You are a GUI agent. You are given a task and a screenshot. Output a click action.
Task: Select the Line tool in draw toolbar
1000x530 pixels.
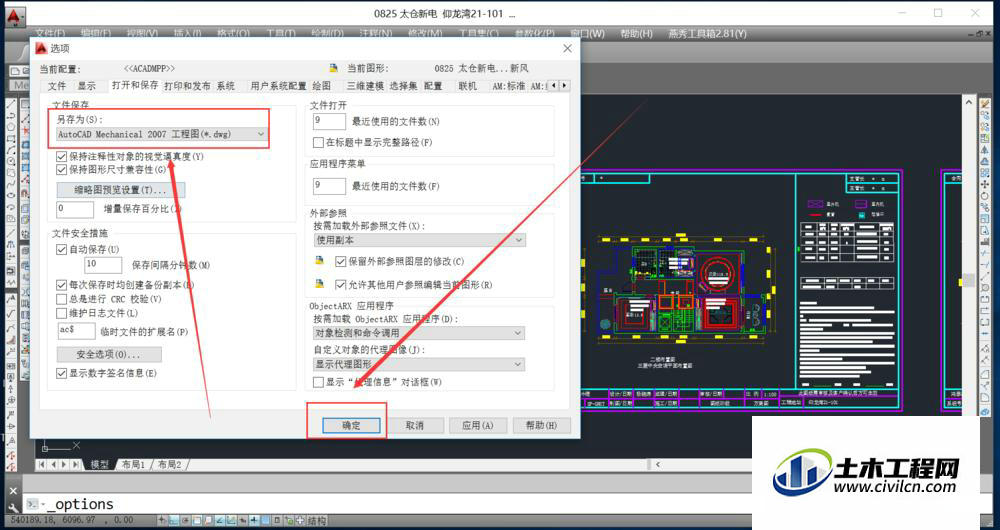(11, 104)
